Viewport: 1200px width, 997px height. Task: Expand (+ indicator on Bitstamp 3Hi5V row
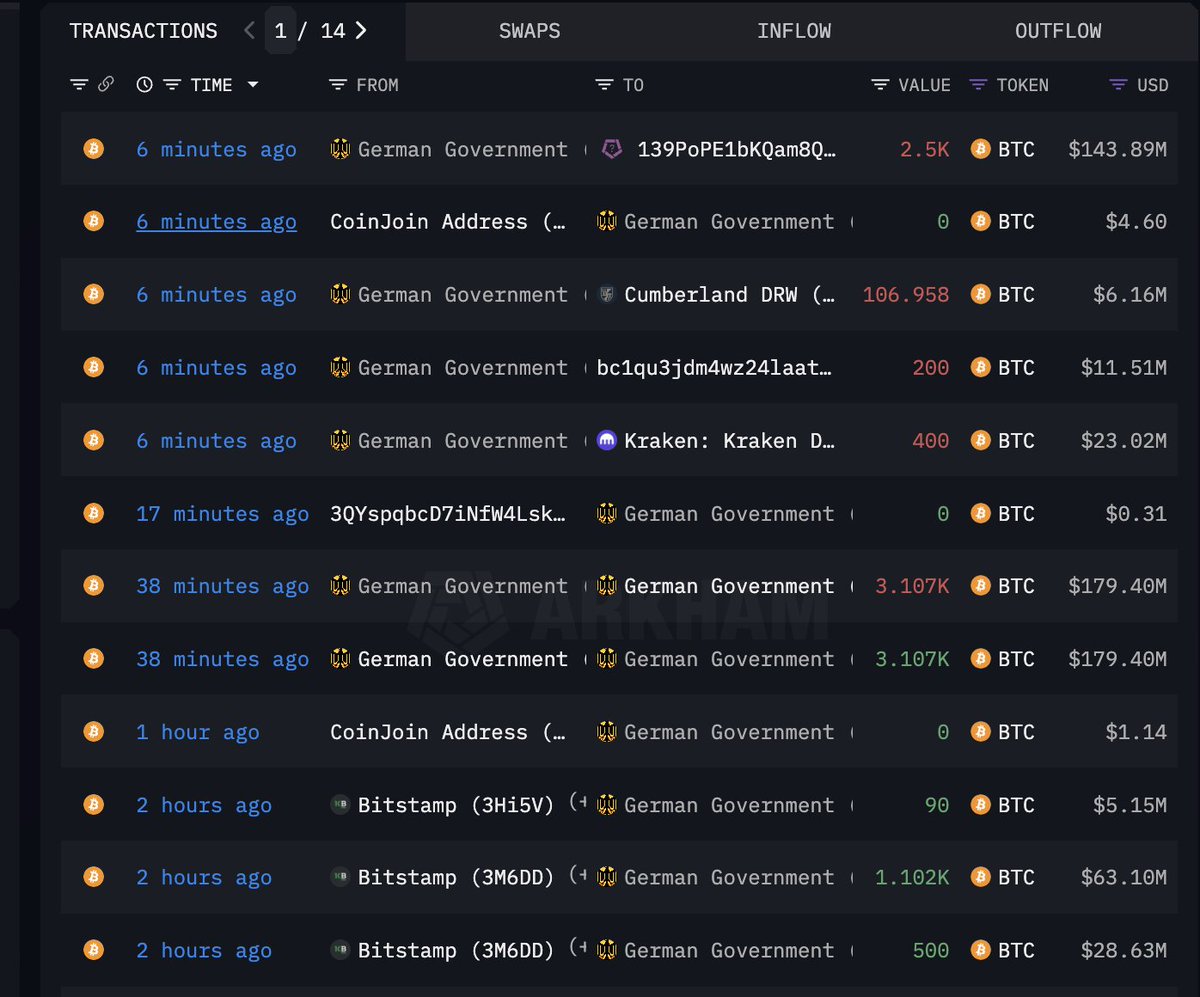click(579, 801)
